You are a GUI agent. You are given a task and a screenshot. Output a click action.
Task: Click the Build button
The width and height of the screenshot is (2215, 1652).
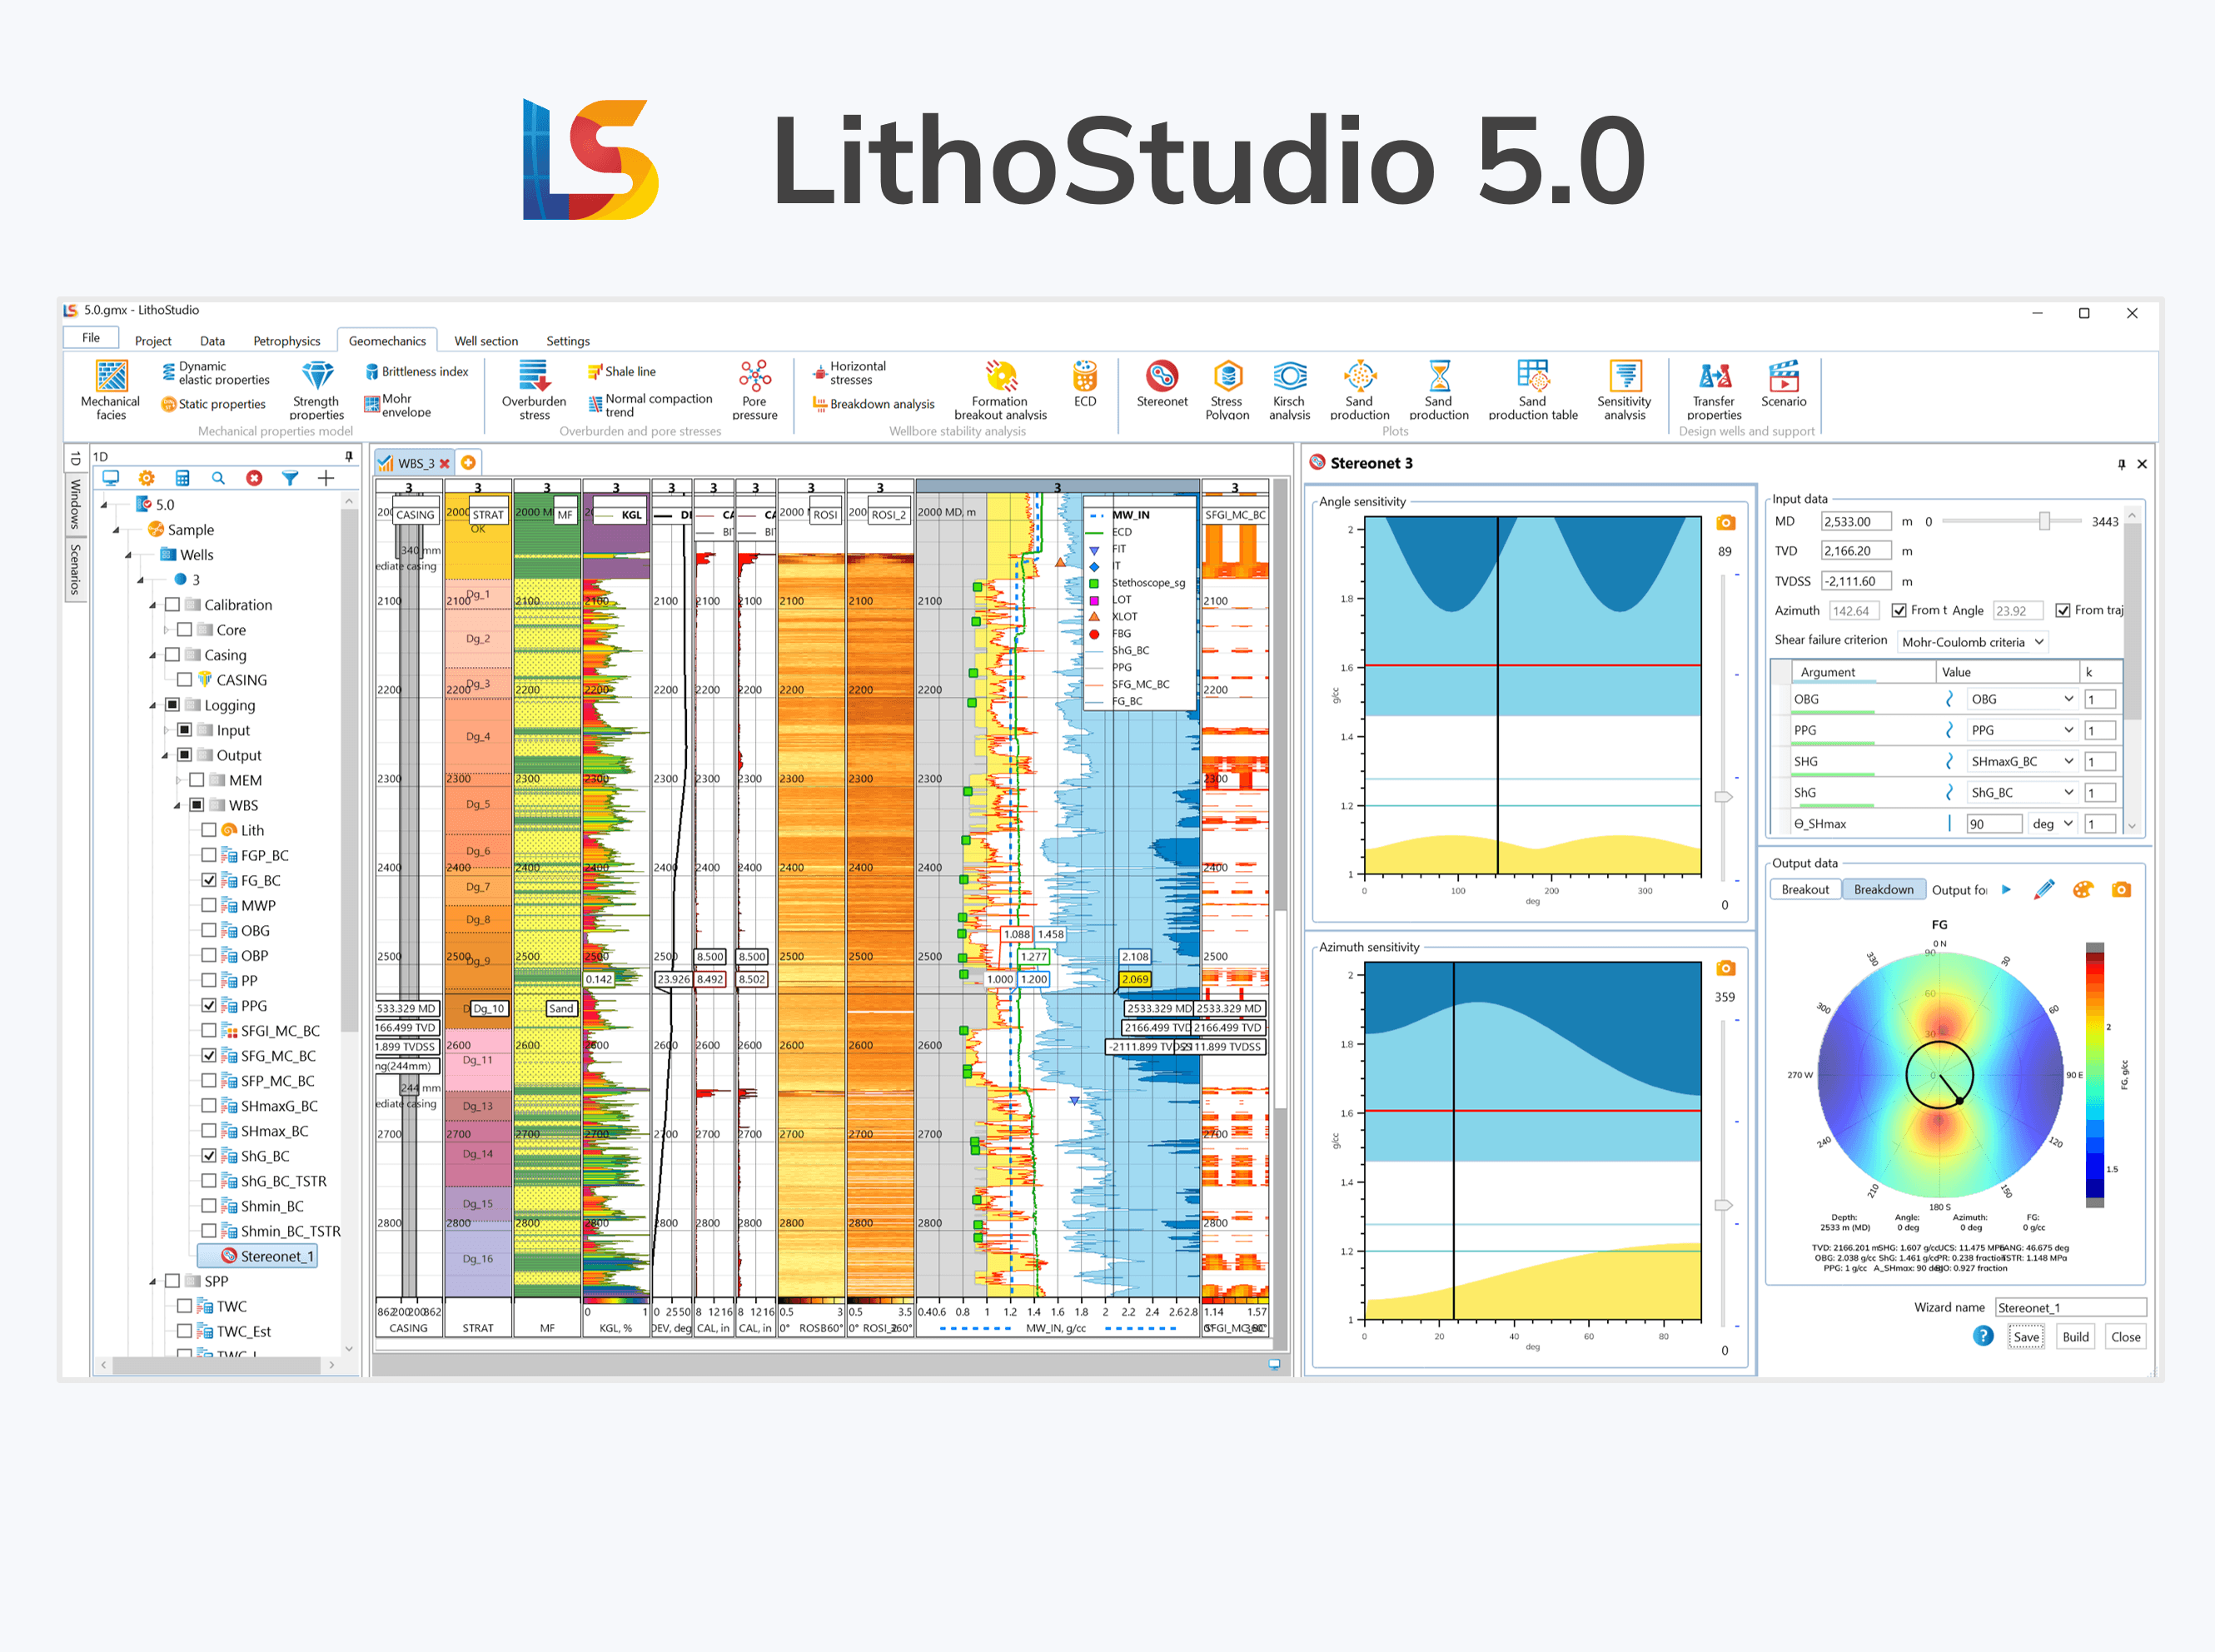[2076, 1337]
